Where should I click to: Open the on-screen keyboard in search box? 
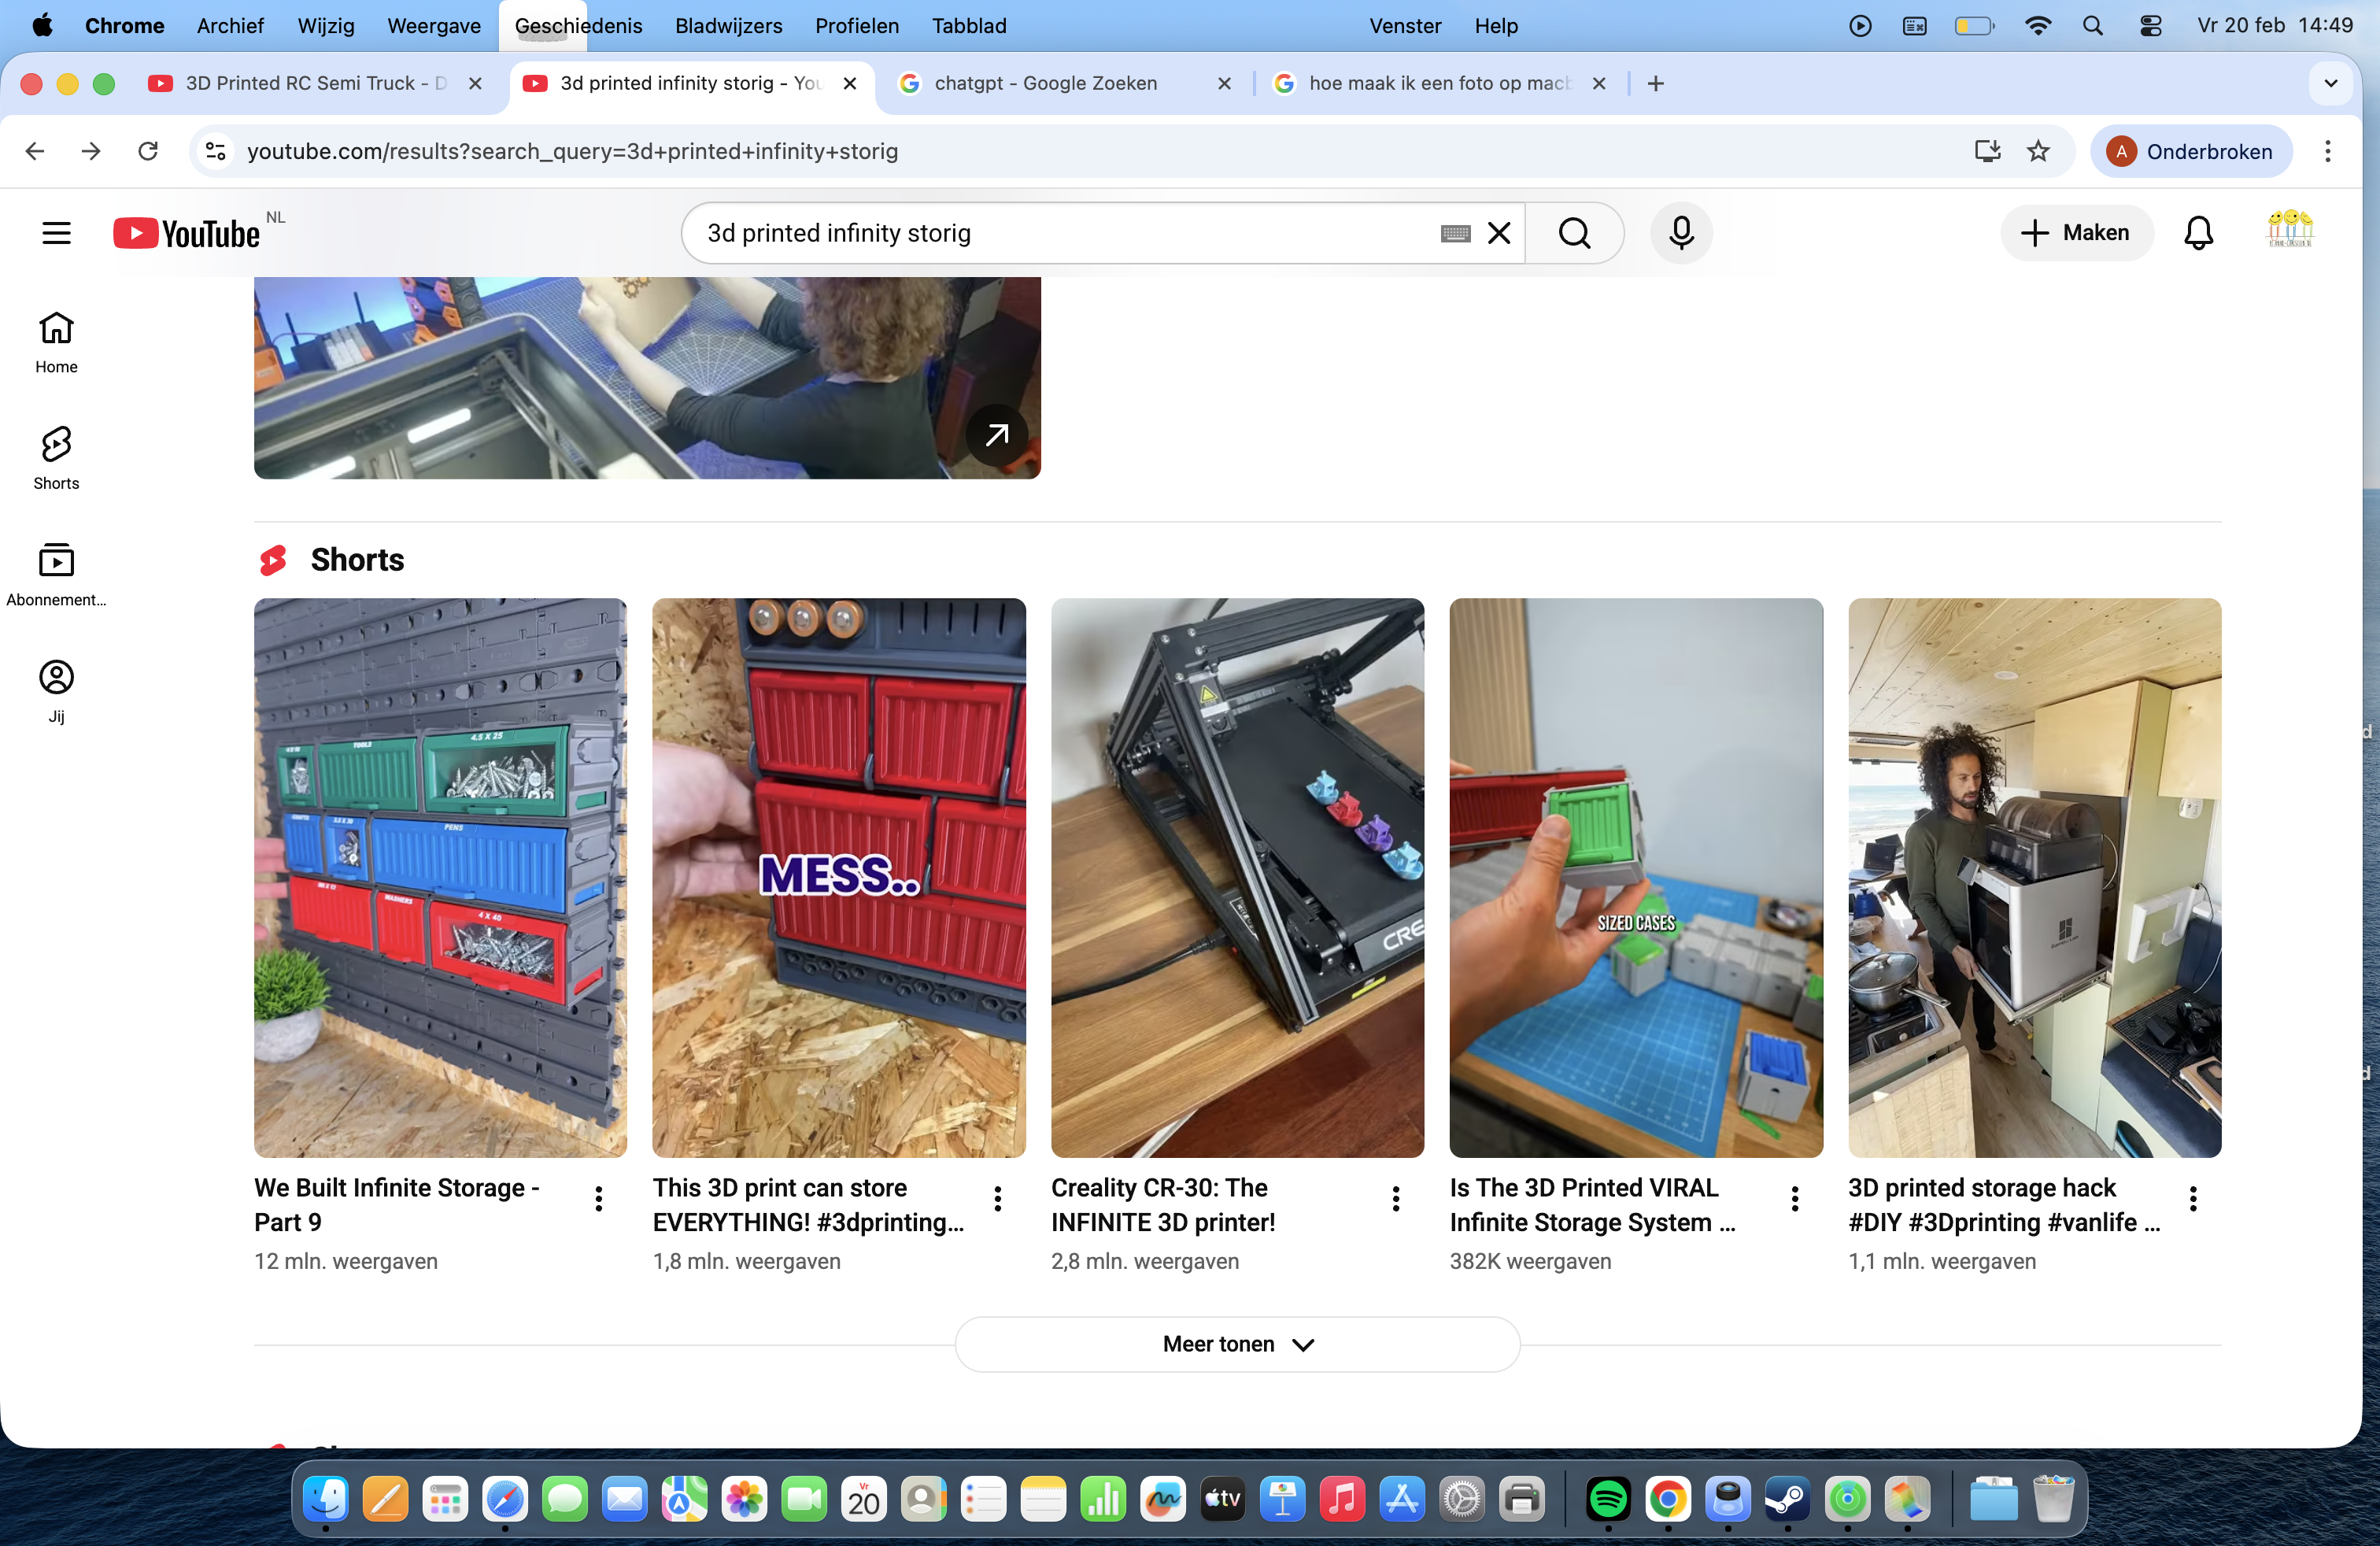point(1455,233)
